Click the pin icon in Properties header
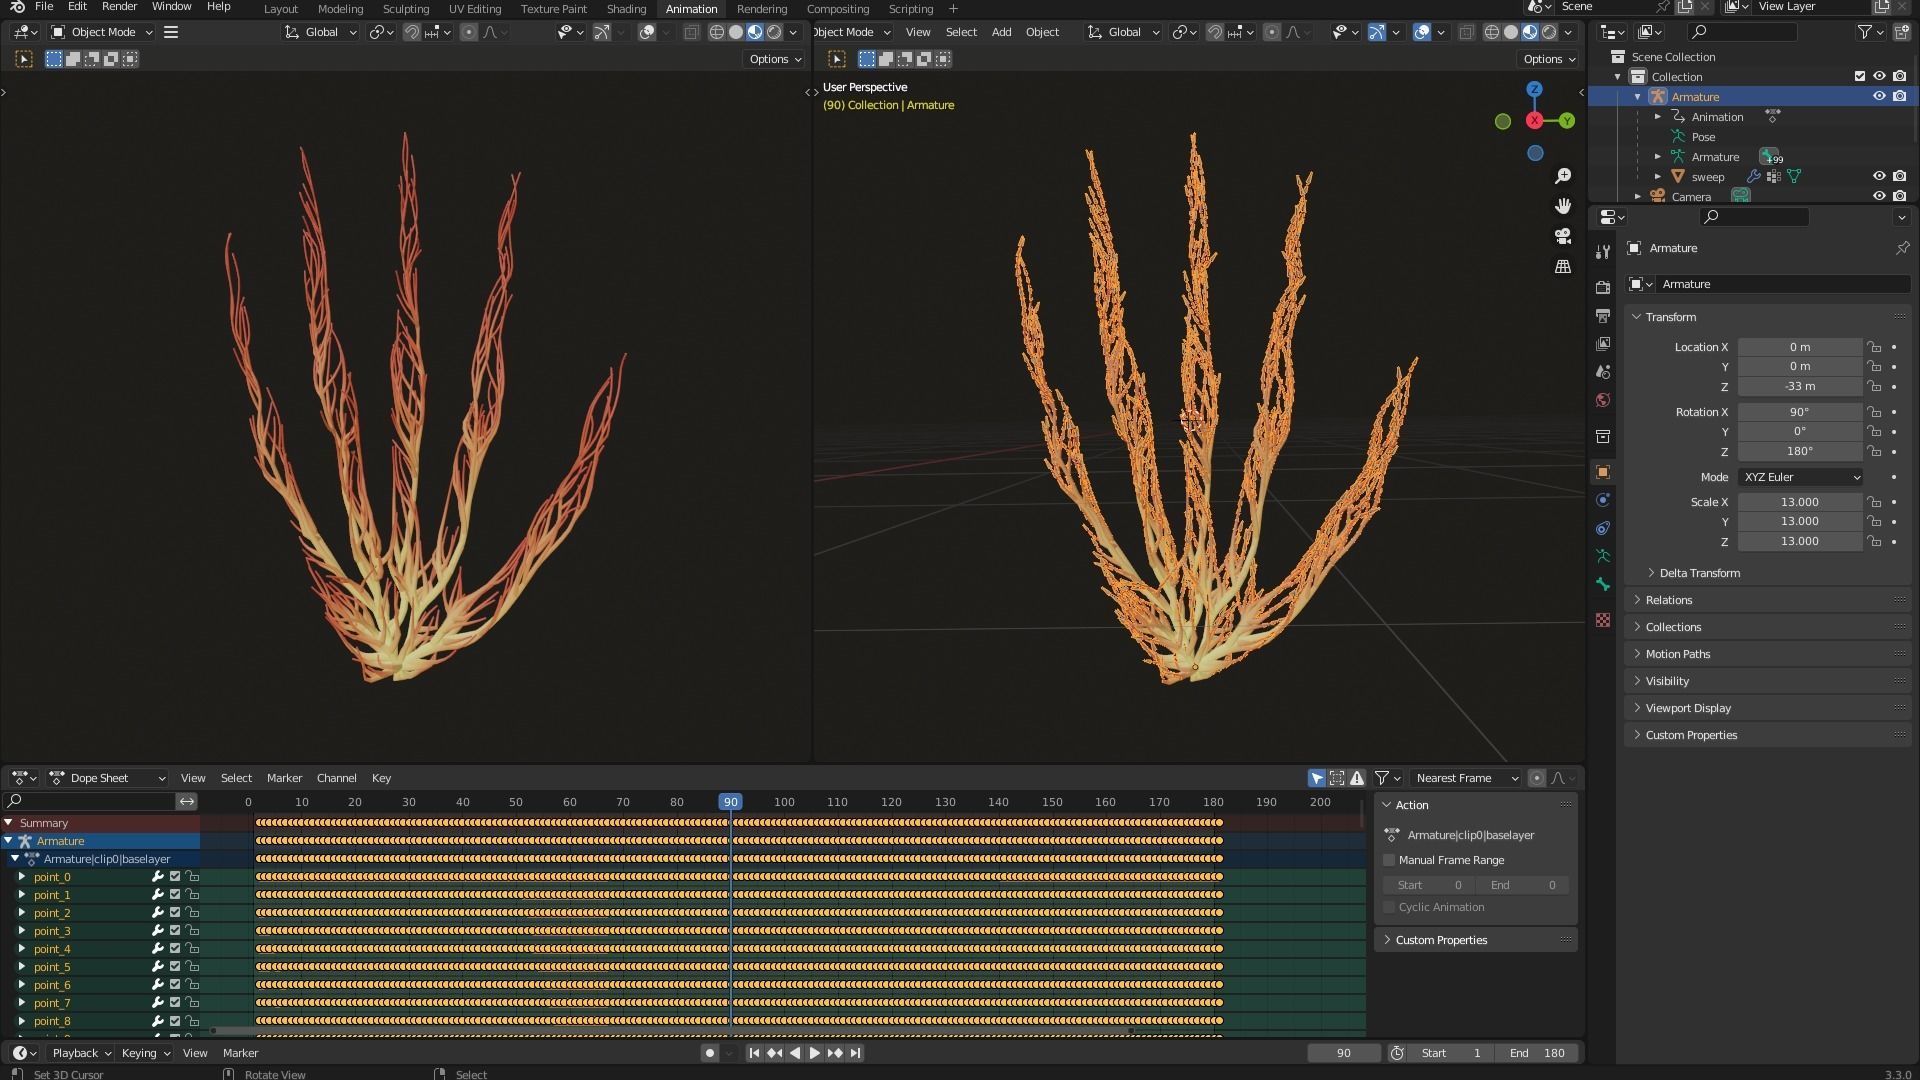Image resolution: width=1920 pixels, height=1080 pixels. [x=1902, y=248]
